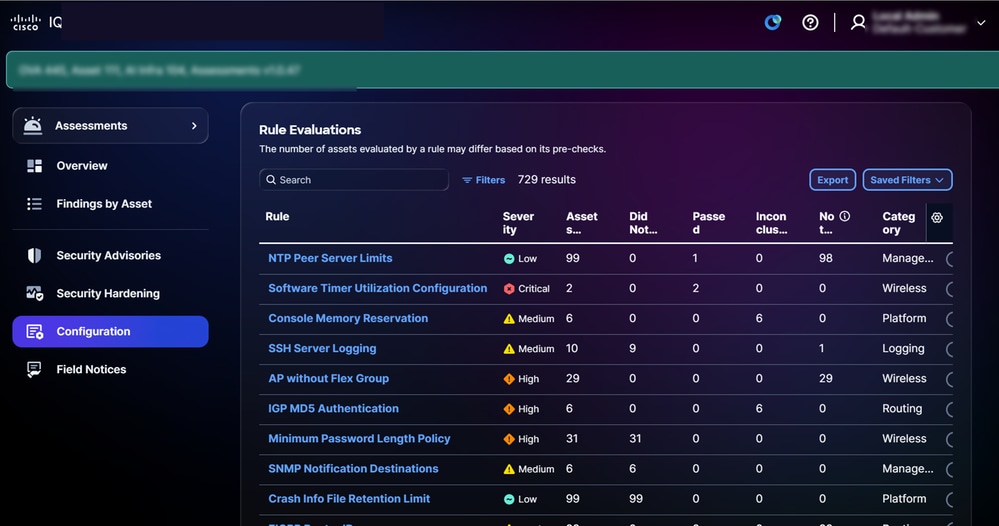This screenshot has width=999, height=526.
Task: Open Field Notices page
Action: (x=91, y=369)
